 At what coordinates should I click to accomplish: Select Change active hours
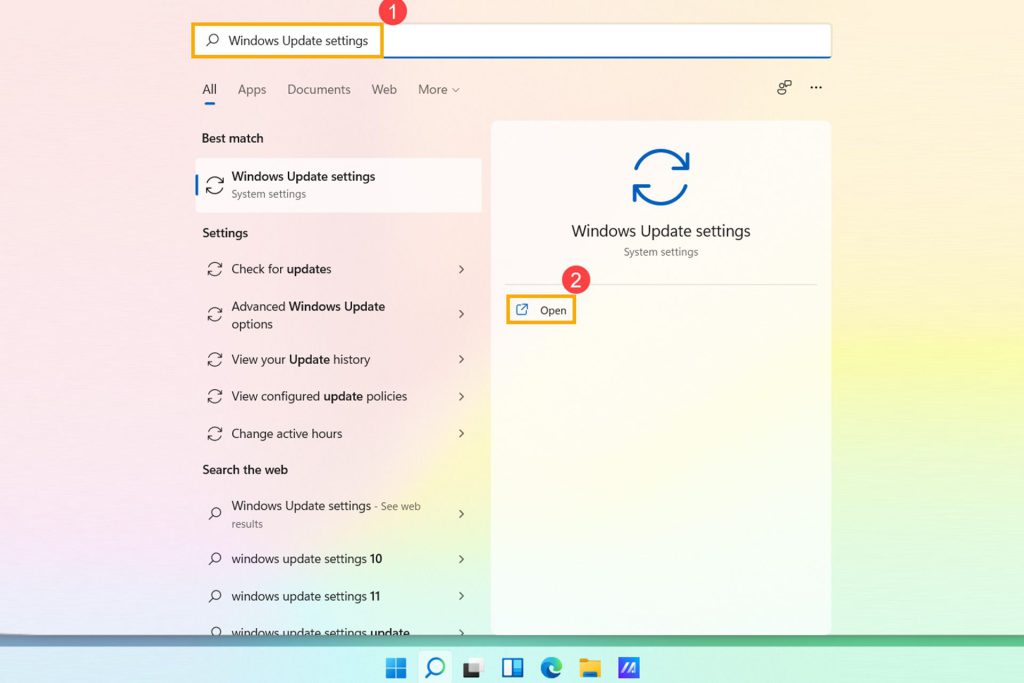(287, 433)
